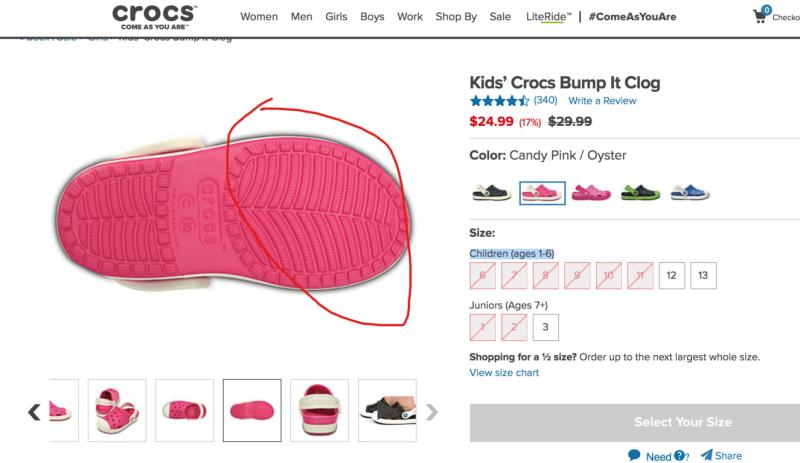Select juniors size 3
Viewport: 800px width, 463px height.
pos(545,327)
